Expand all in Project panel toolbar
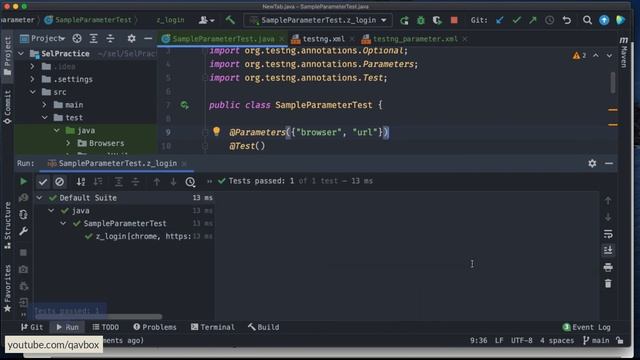The width and height of the screenshot is (640, 360). click(93, 39)
